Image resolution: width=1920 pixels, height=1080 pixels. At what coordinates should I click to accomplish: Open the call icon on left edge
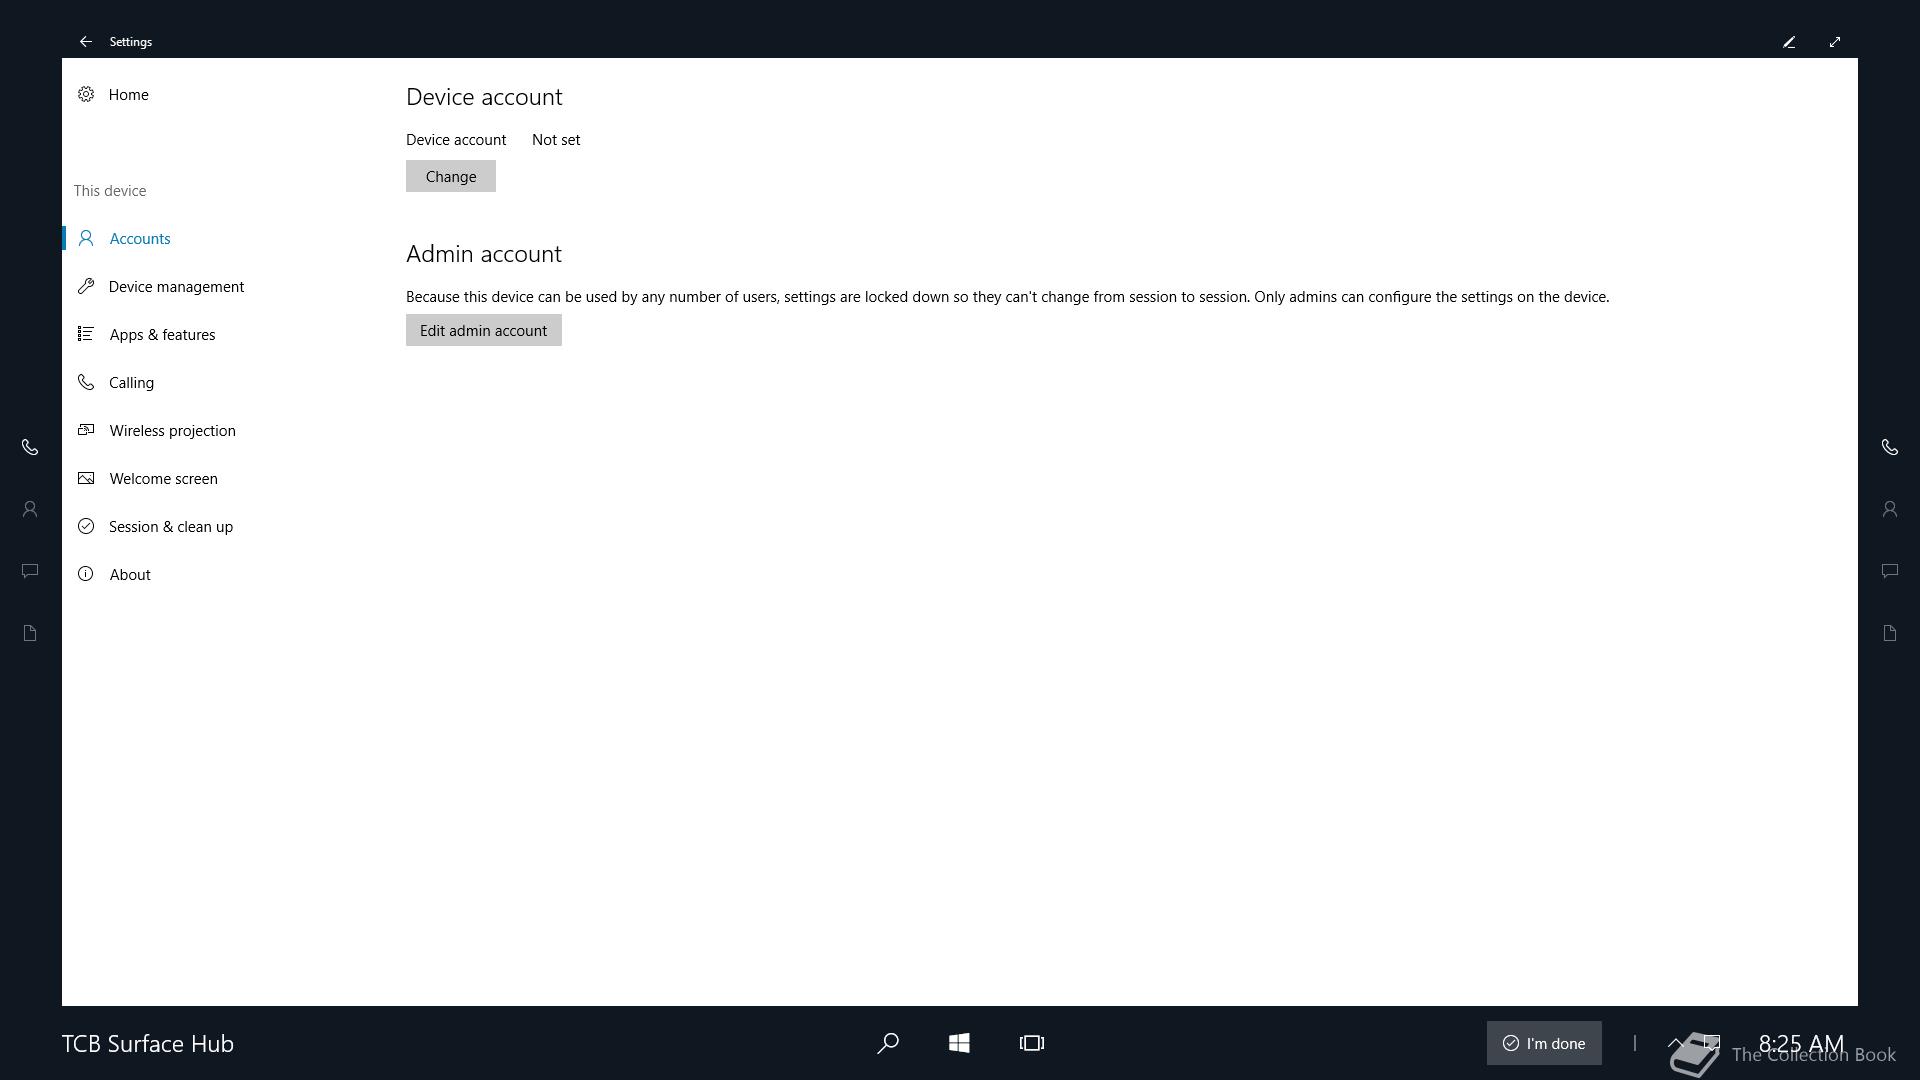[30, 447]
